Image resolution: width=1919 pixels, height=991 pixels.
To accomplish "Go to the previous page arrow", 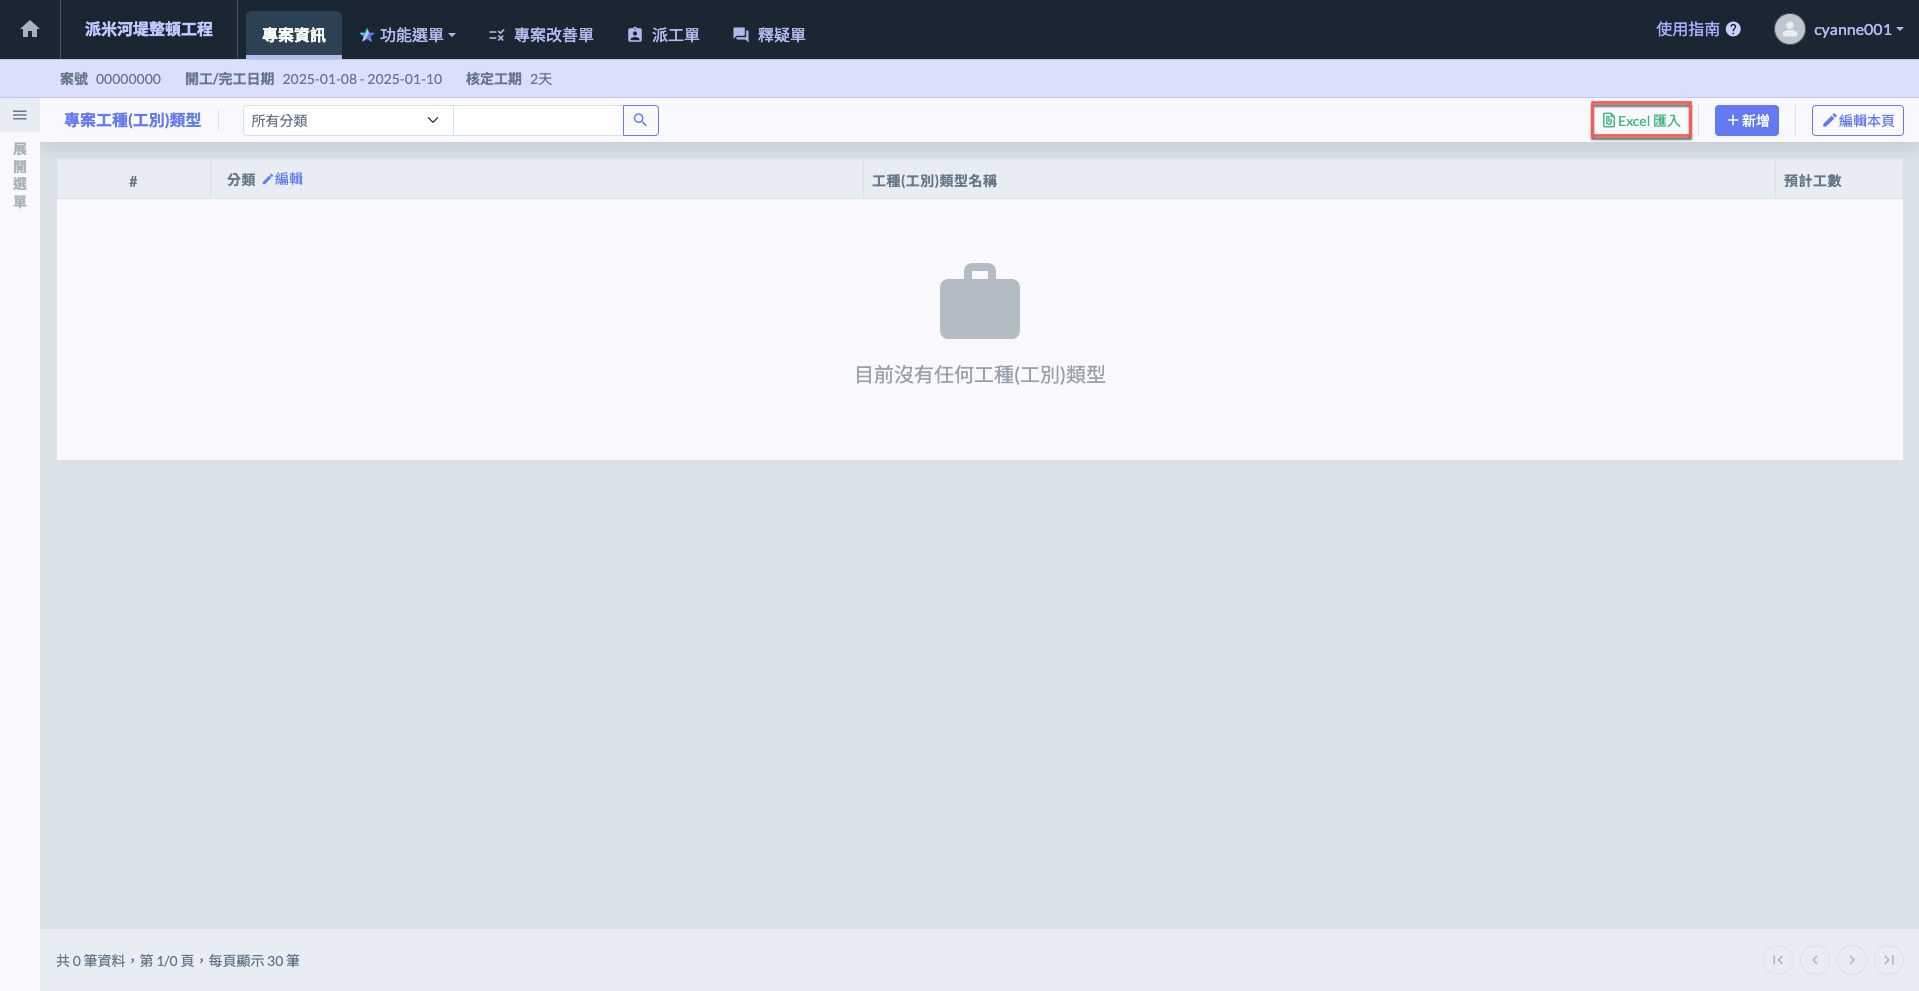I will 1814,960.
